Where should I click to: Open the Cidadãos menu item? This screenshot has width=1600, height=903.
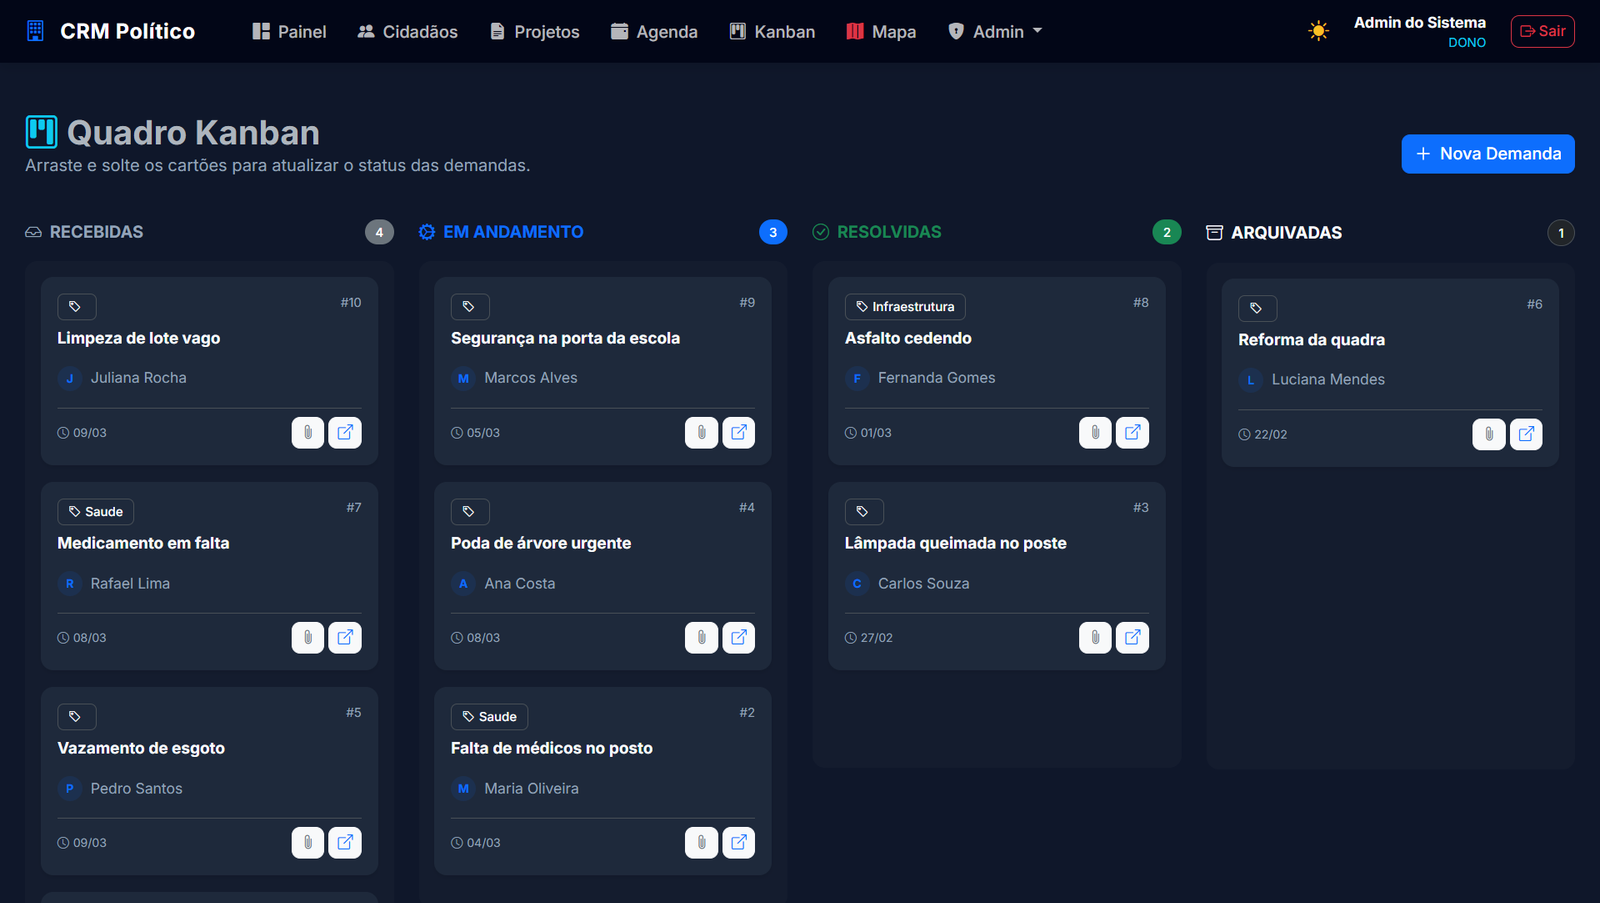click(406, 31)
